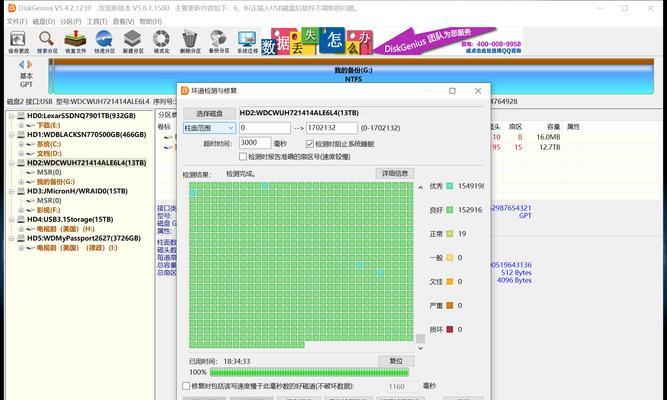Click the end cylinder field 1702132
This screenshot has height=400, width=667.
pyautogui.click(x=332, y=128)
